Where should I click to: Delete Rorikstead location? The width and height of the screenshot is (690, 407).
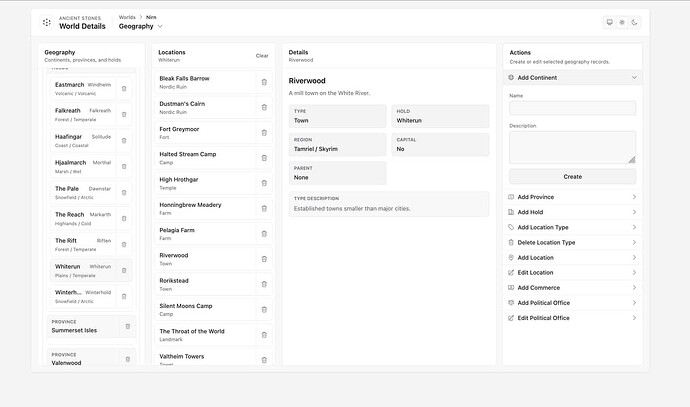coord(264,284)
